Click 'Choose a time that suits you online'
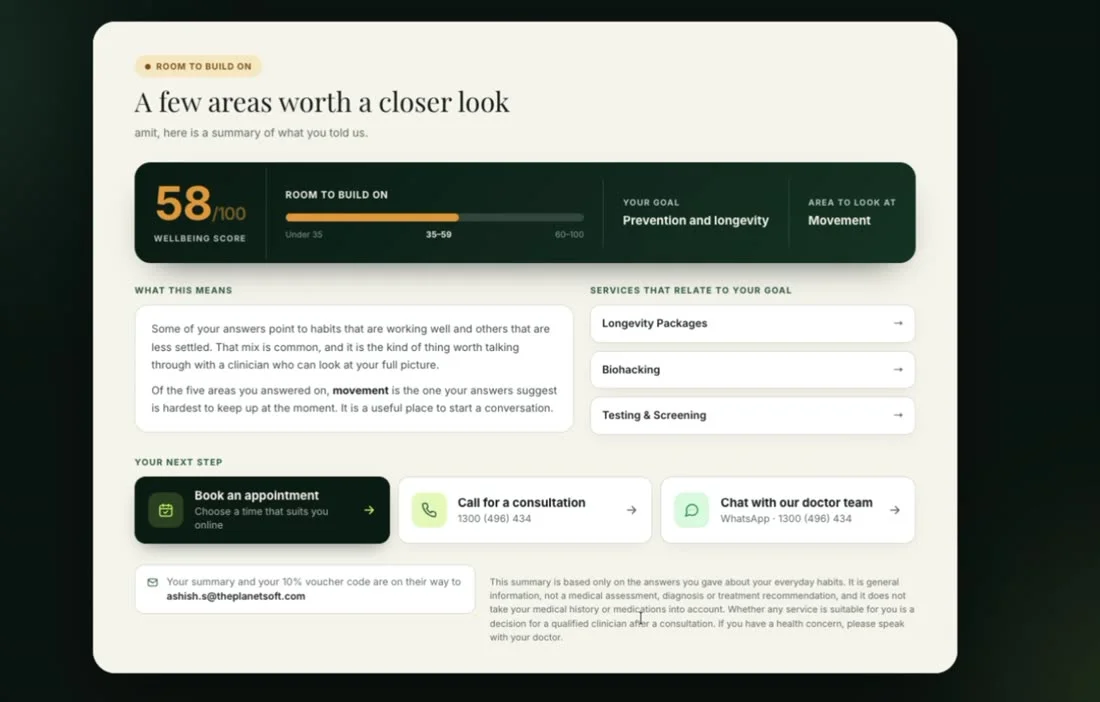This screenshot has width=1100, height=702. click(x=261, y=518)
